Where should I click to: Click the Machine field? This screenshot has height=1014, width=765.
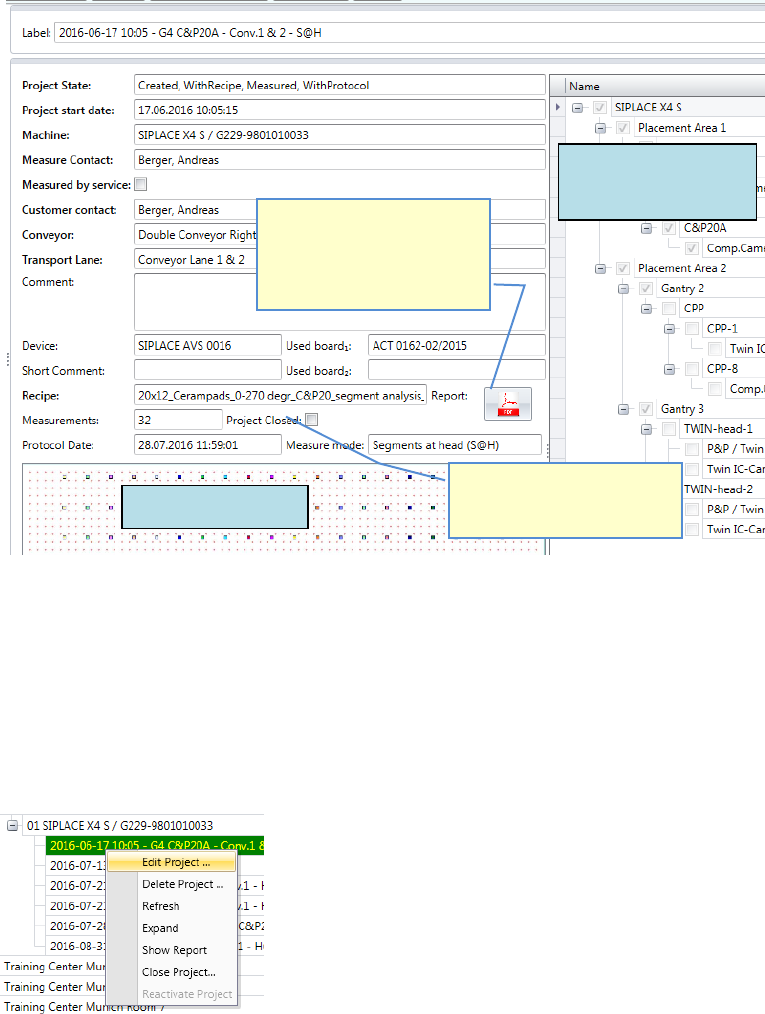point(339,135)
